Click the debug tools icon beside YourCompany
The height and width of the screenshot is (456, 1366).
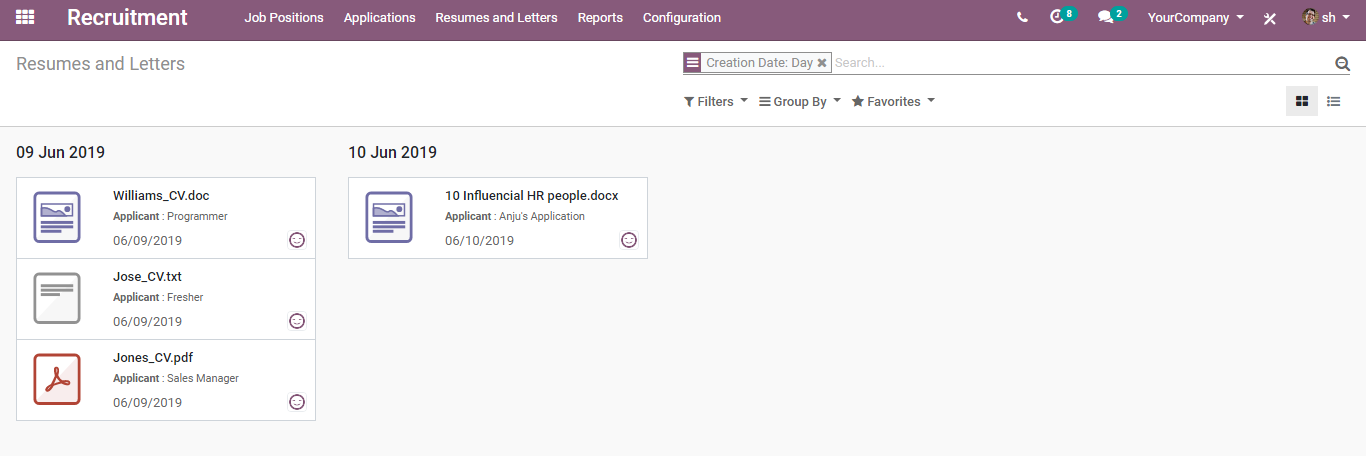pyautogui.click(x=1270, y=18)
